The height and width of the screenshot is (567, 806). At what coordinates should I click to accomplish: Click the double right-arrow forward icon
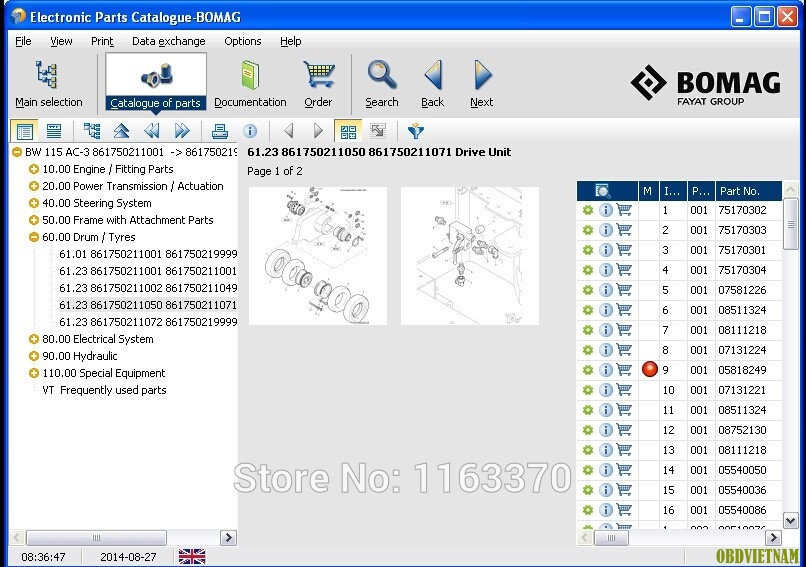[181, 131]
